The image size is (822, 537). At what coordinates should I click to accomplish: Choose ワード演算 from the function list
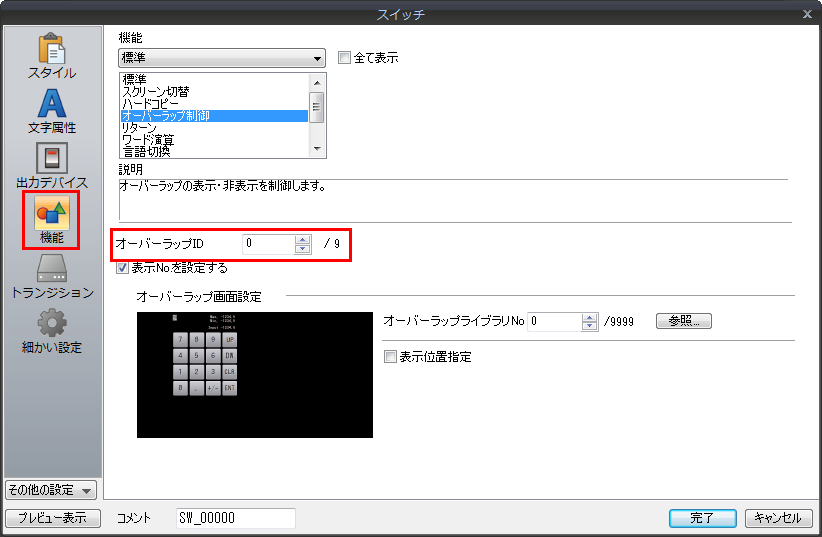click(x=148, y=139)
